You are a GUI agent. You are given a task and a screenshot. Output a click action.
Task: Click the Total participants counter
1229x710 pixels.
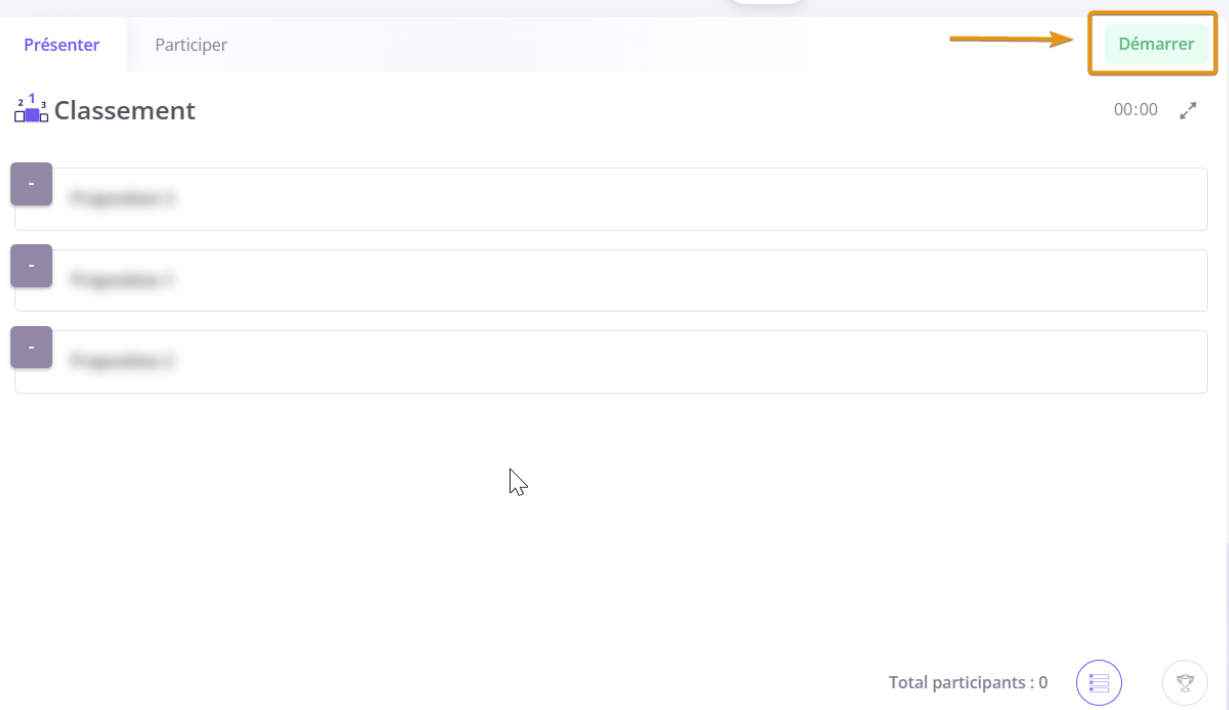pyautogui.click(x=968, y=683)
